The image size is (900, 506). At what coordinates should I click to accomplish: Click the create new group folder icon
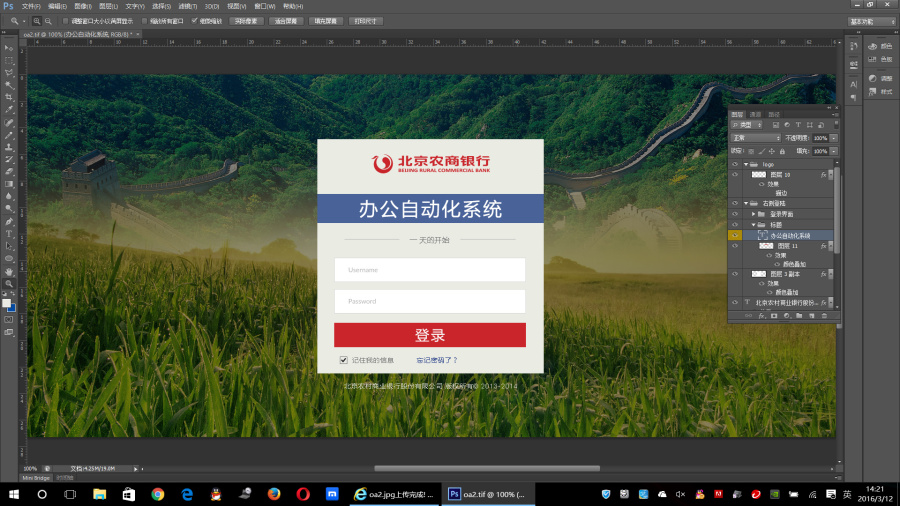799,316
